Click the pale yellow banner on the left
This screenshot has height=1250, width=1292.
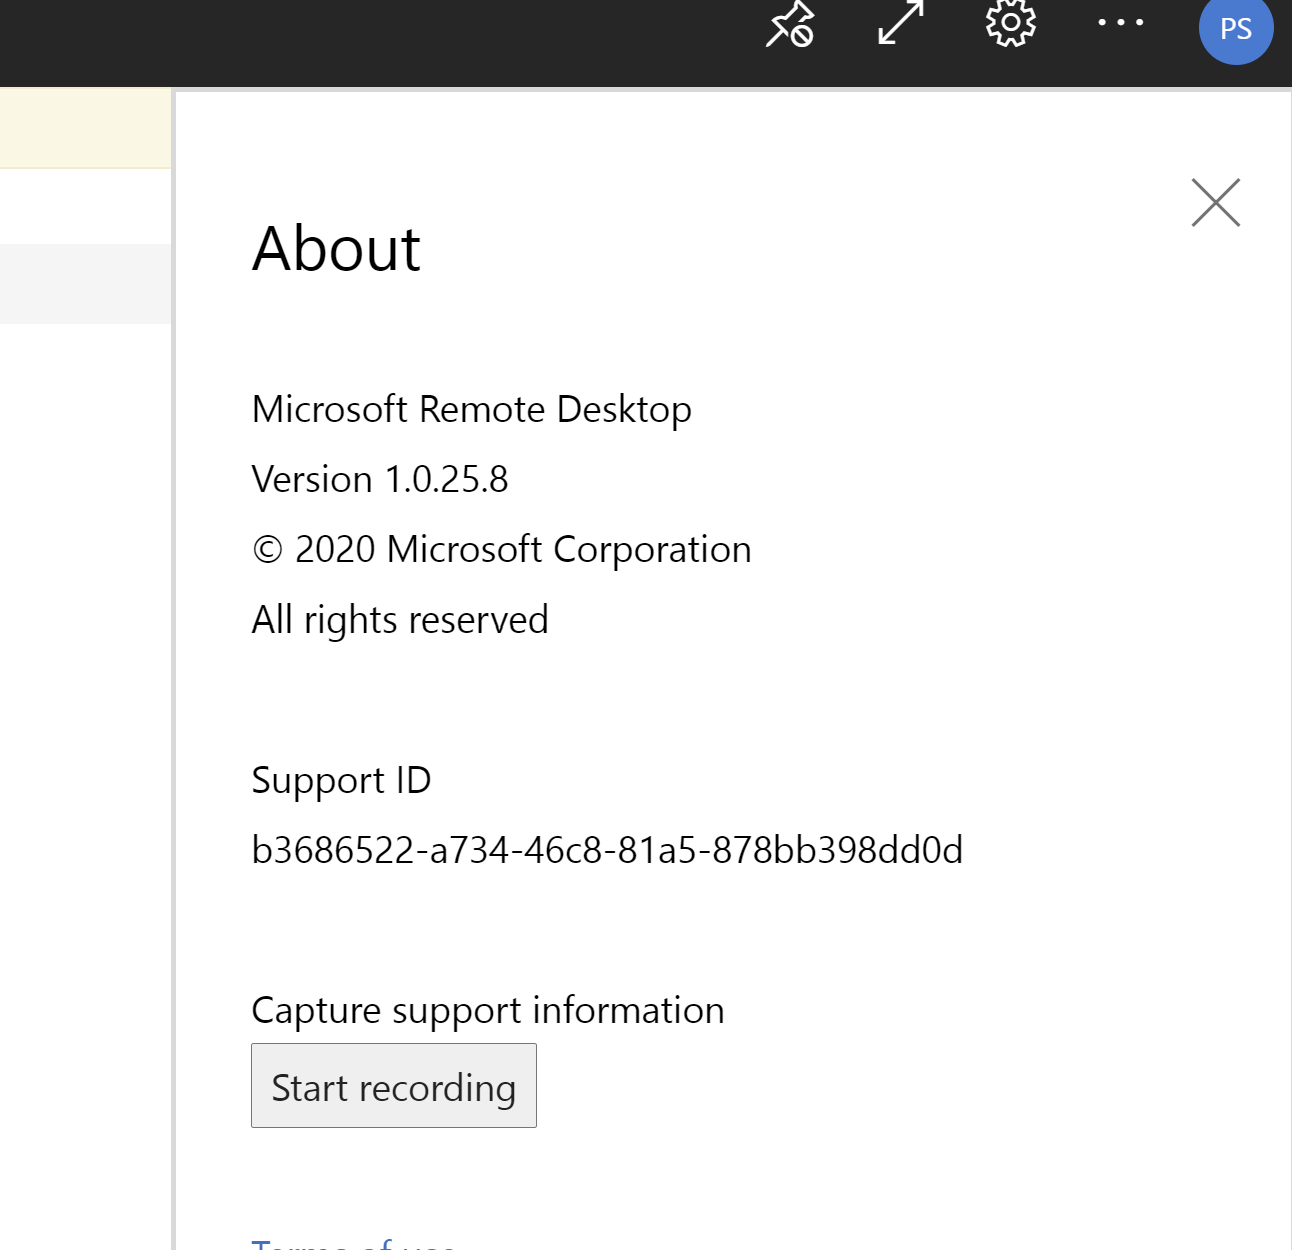pyautogui.click(x=85, y=128)
